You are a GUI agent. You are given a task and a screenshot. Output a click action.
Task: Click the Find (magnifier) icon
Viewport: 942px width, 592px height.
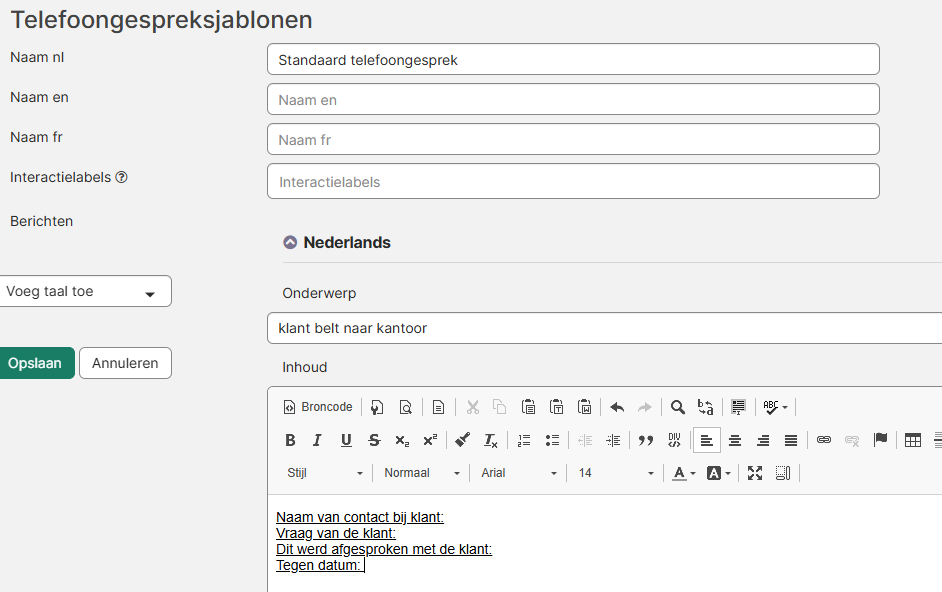point(678,407)
